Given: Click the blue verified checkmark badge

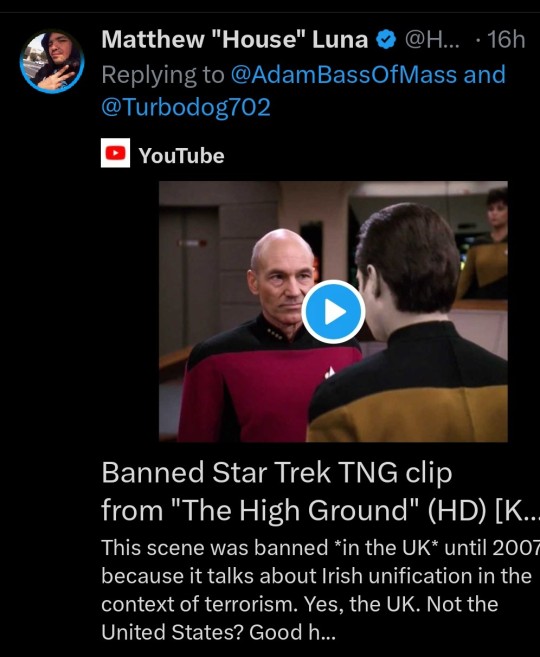Looking at the screenshot, I should pyautogui.click(x=386, y=40).
